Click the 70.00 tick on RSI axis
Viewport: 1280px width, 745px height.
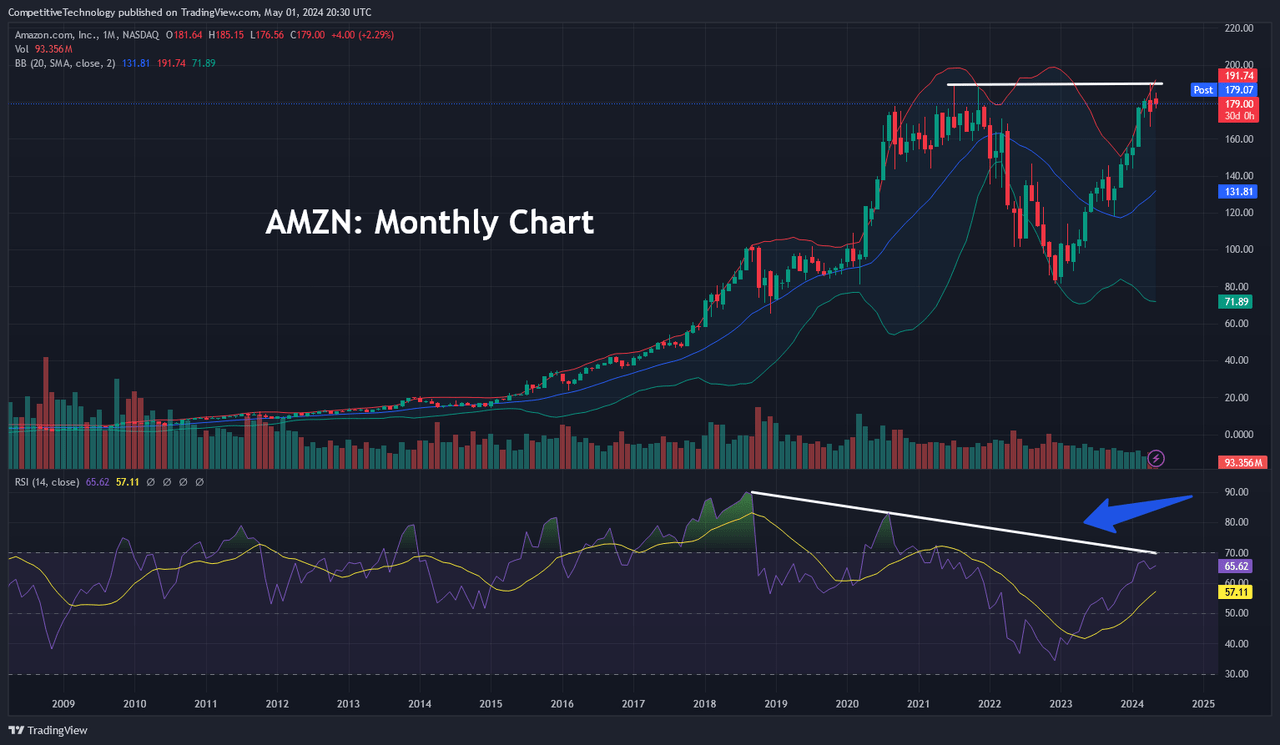[x=1238, y=553]
